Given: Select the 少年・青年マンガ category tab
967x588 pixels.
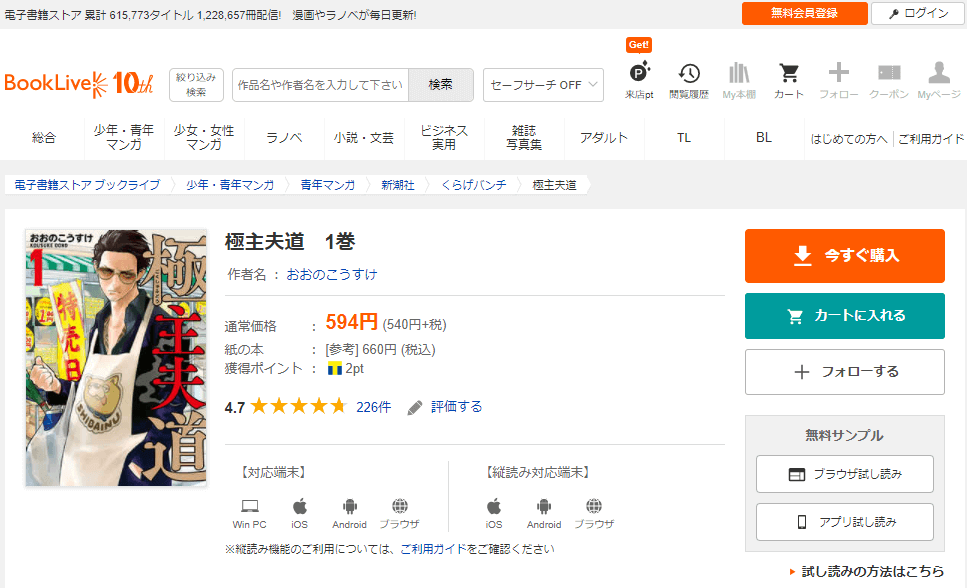Looking at the screenshot, I should (124, 138).
